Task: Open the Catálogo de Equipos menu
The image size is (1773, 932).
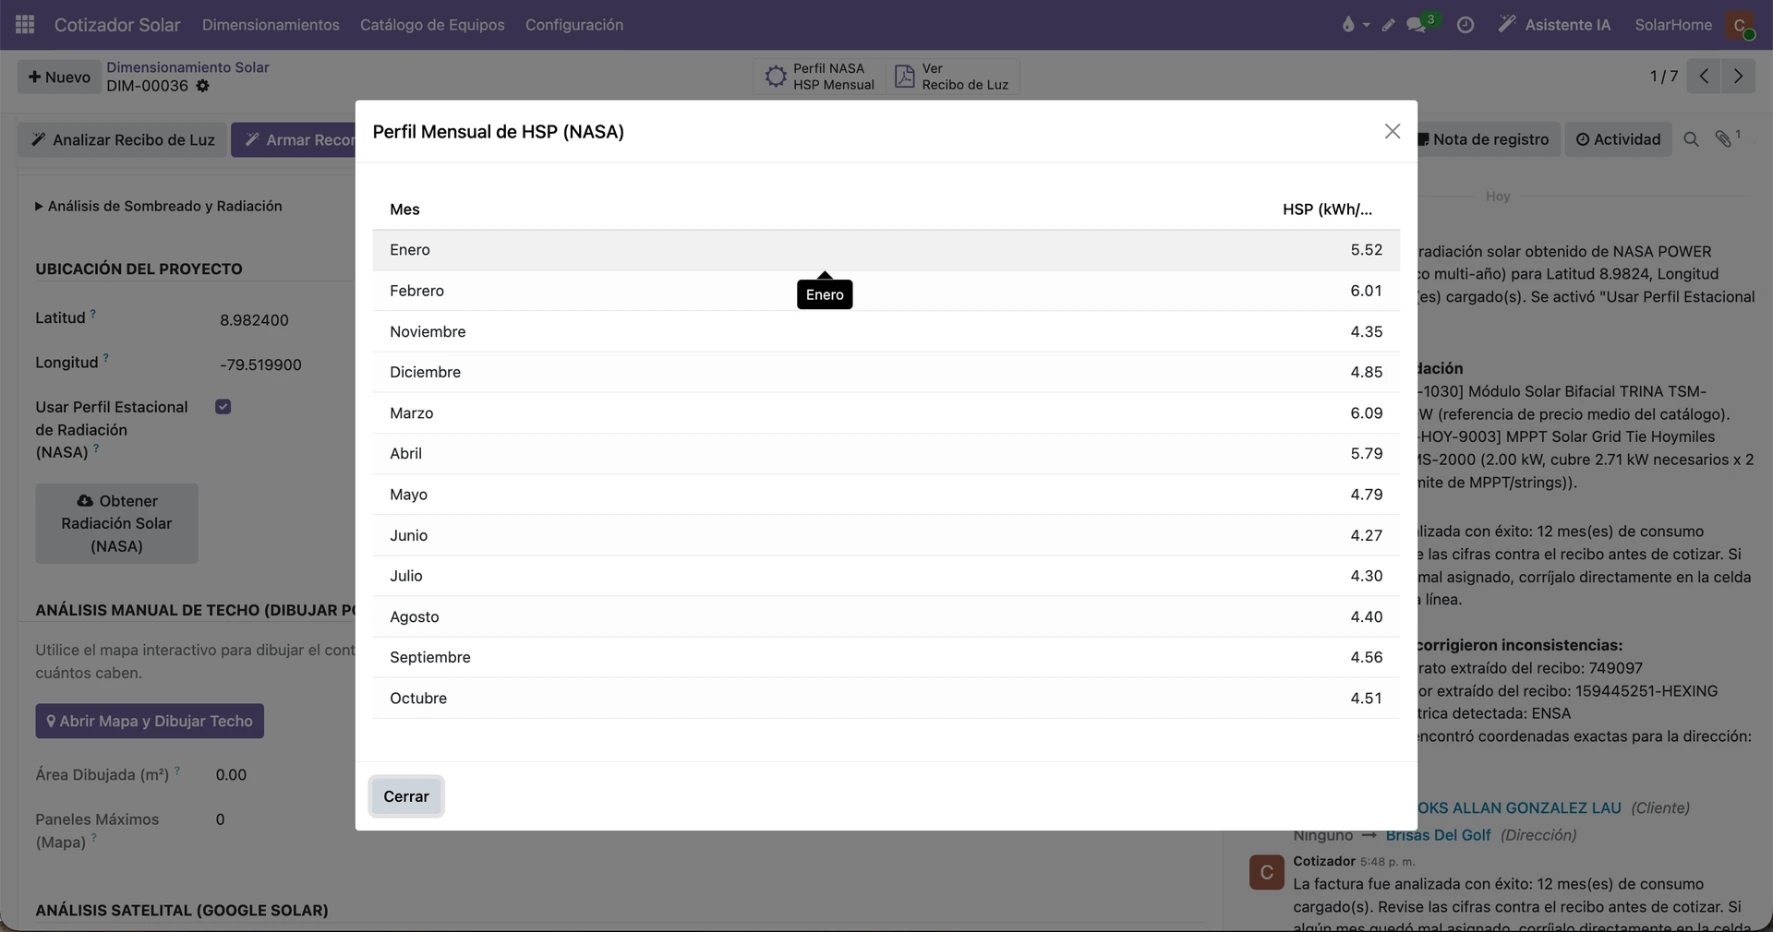Action: coord(432,25)
